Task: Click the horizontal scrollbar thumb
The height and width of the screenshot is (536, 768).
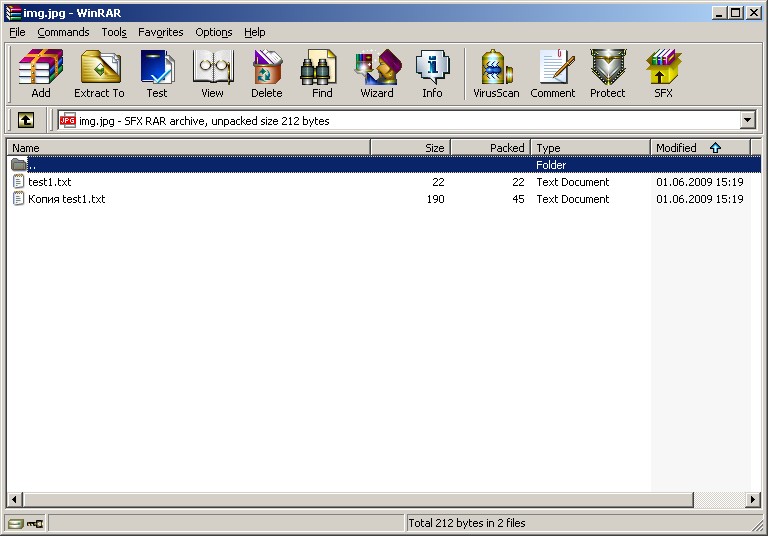Action: click(x=358, y=500)
